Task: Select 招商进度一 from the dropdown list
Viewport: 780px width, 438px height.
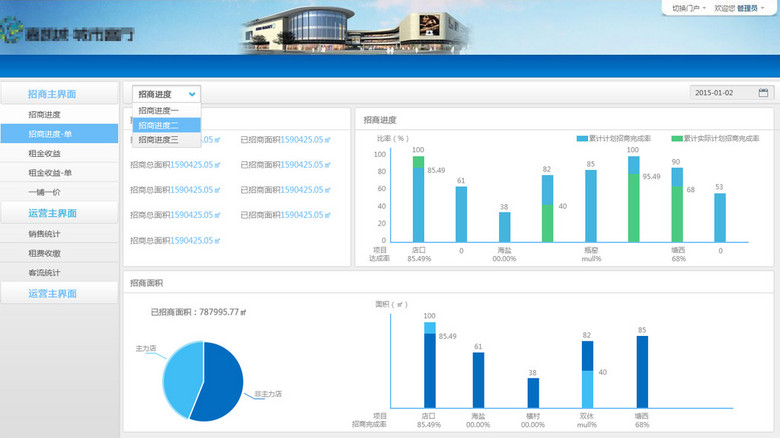Action: [160, 111]
